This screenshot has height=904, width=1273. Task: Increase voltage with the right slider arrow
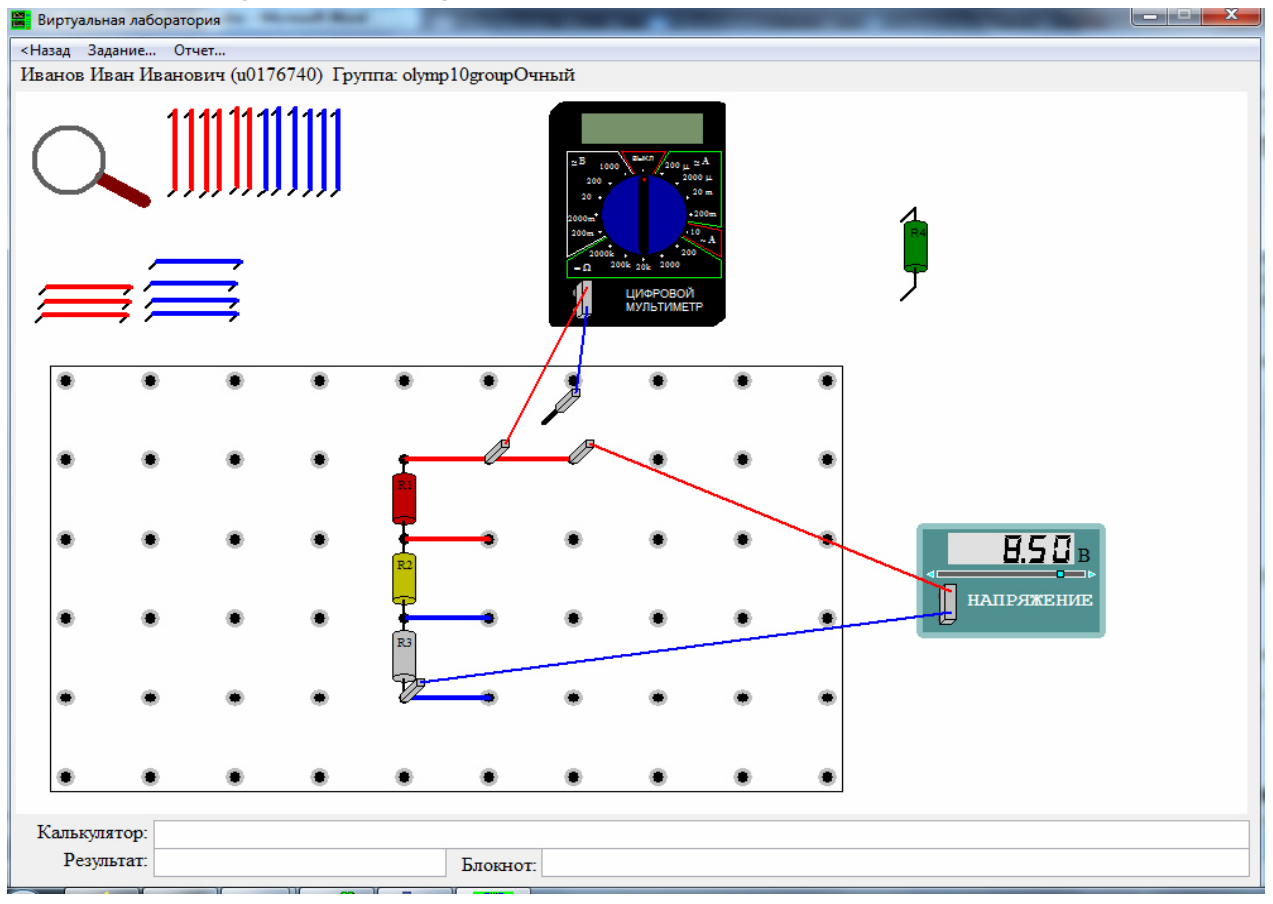[x=1092, y=574]
